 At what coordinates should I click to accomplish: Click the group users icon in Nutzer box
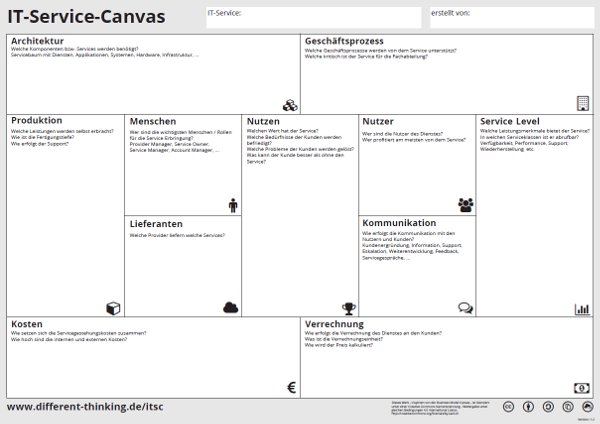[x=466, y=204]
